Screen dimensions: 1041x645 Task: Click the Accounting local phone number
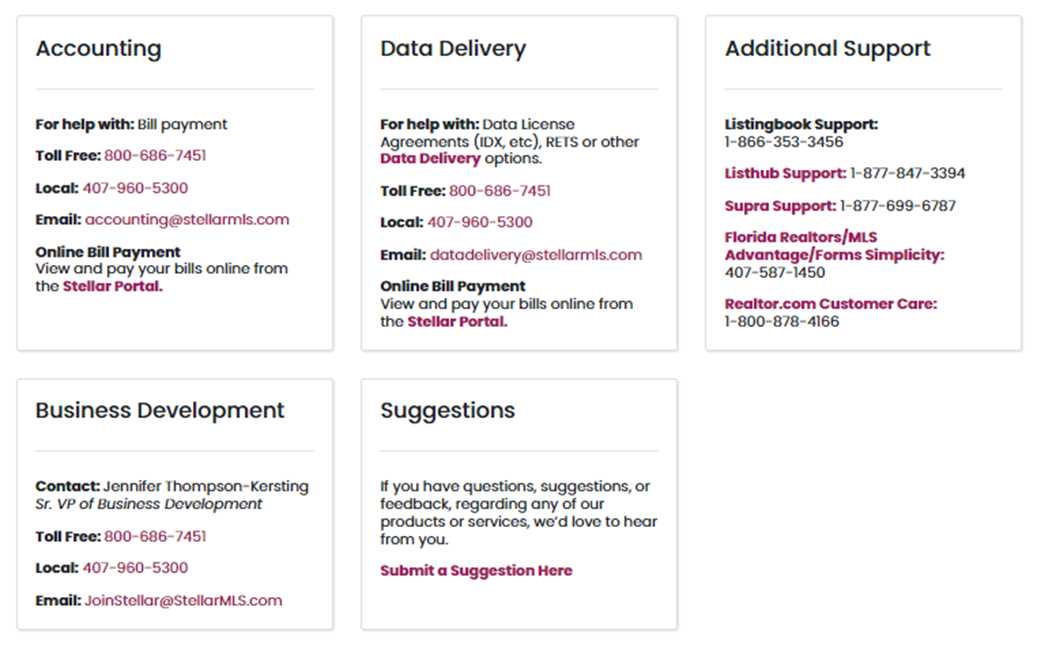135,188
